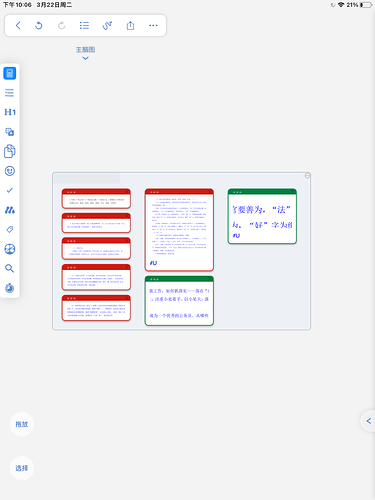
Task: Select the marker strokes tool
Action: click(x=10, y=210)
